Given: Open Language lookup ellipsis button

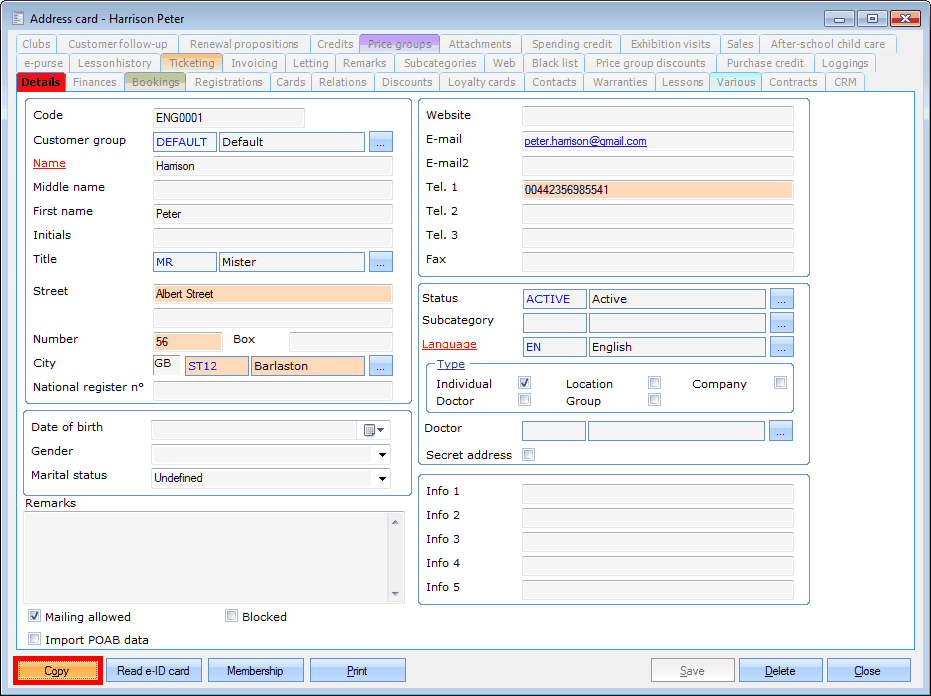Looking at the screenshot, I should [781, 347].
